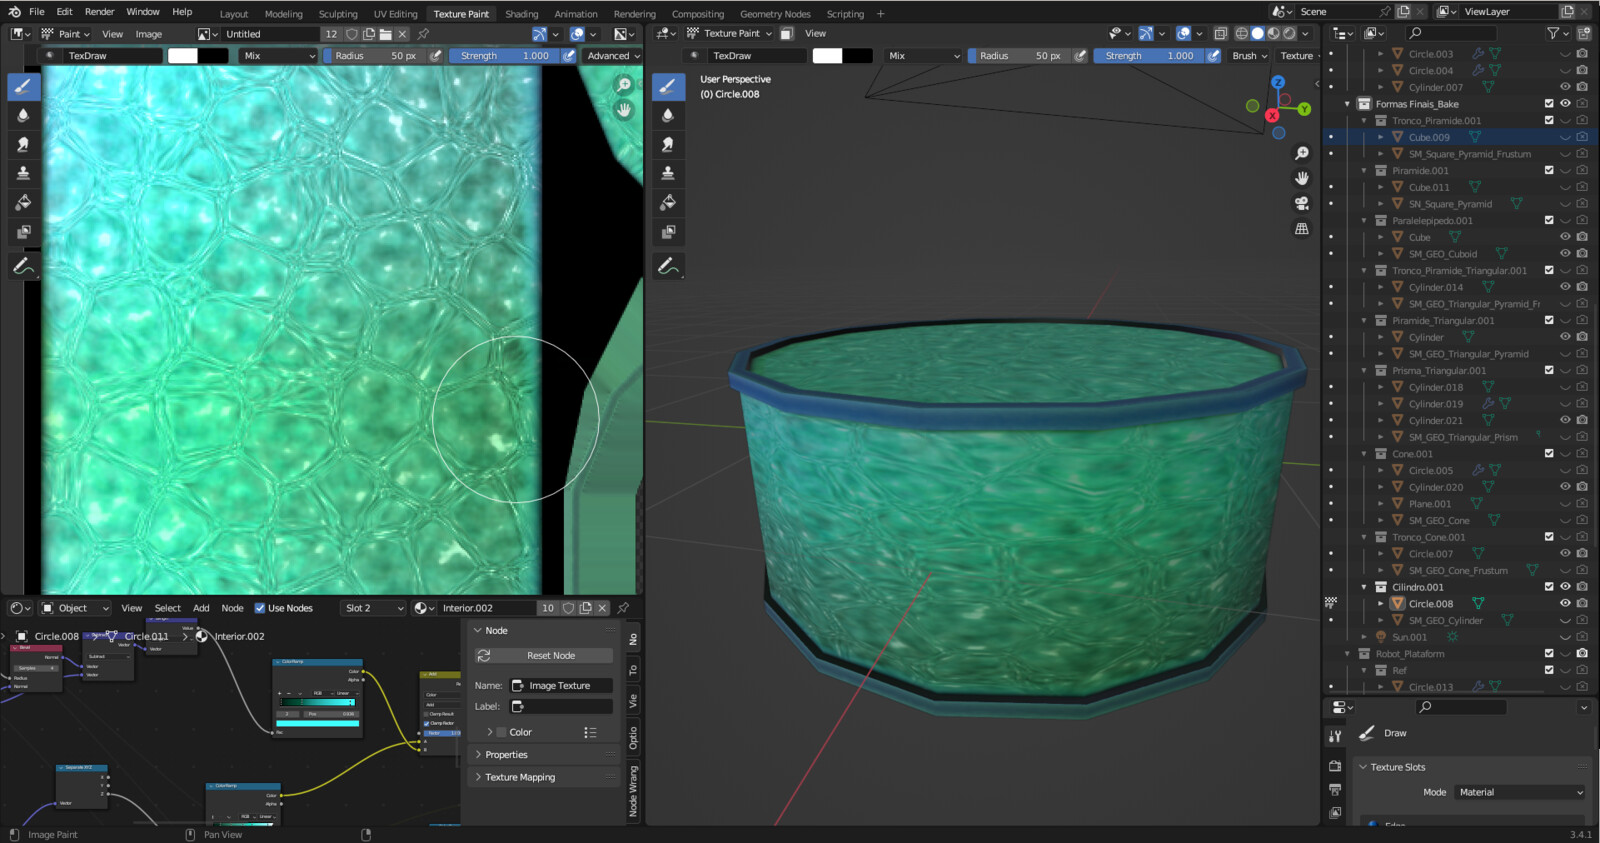This screenshot has width=1600, height=843.
Task: Toggle X-ray in the 3D viewport header
Action: pos(1220,33)
